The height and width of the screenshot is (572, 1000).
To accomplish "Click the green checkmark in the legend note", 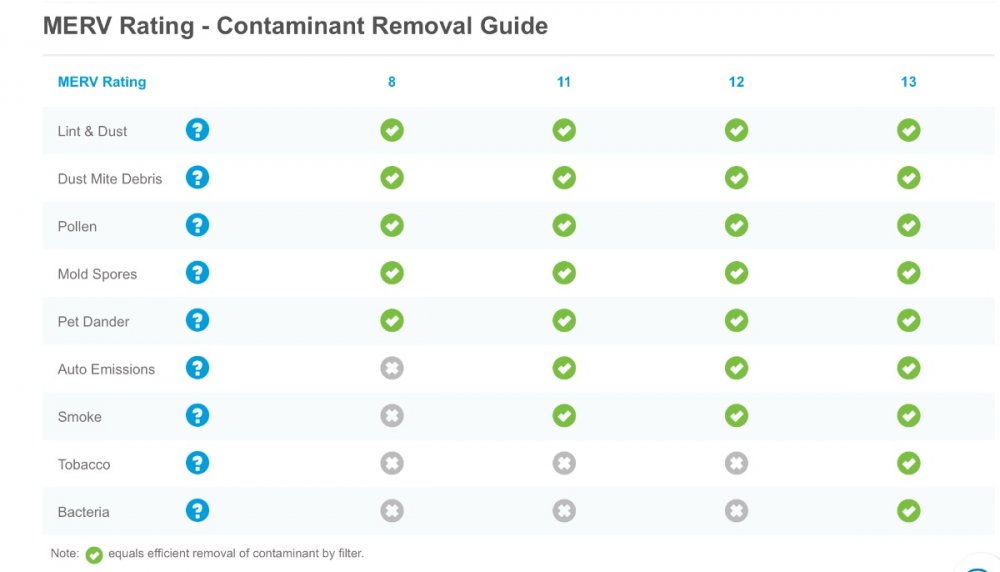I will pyautogui.click(x=94, y=554).
